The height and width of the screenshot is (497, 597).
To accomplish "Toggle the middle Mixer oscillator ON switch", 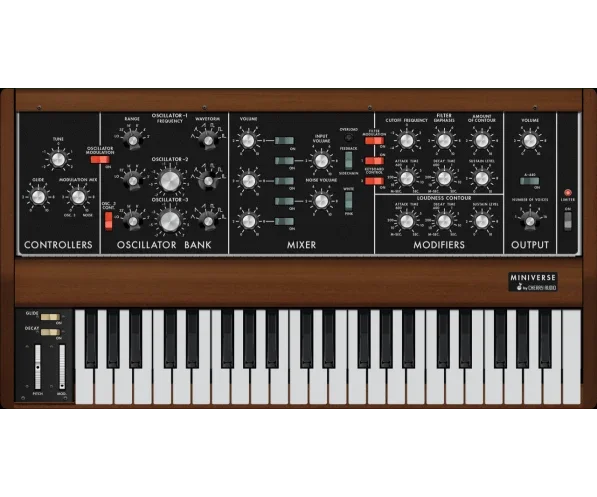I will (x=284, y=181).
